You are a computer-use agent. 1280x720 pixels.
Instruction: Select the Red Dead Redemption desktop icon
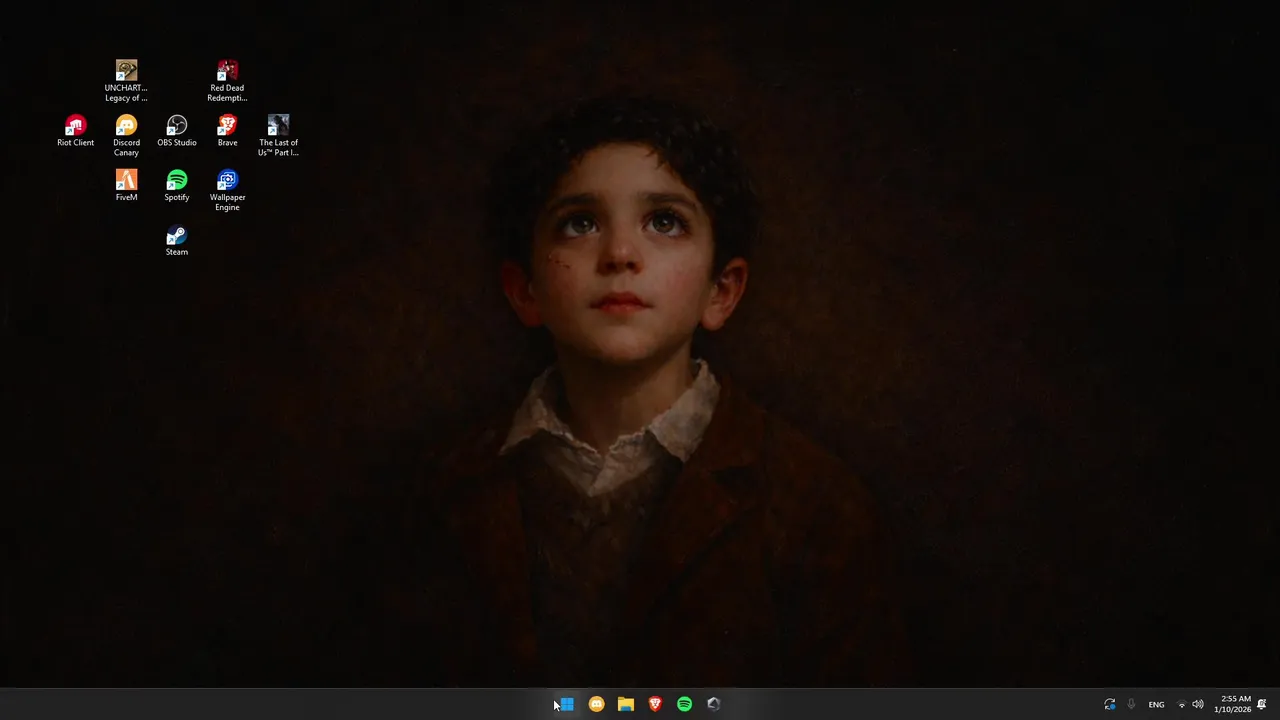click(x=227, y=81)
